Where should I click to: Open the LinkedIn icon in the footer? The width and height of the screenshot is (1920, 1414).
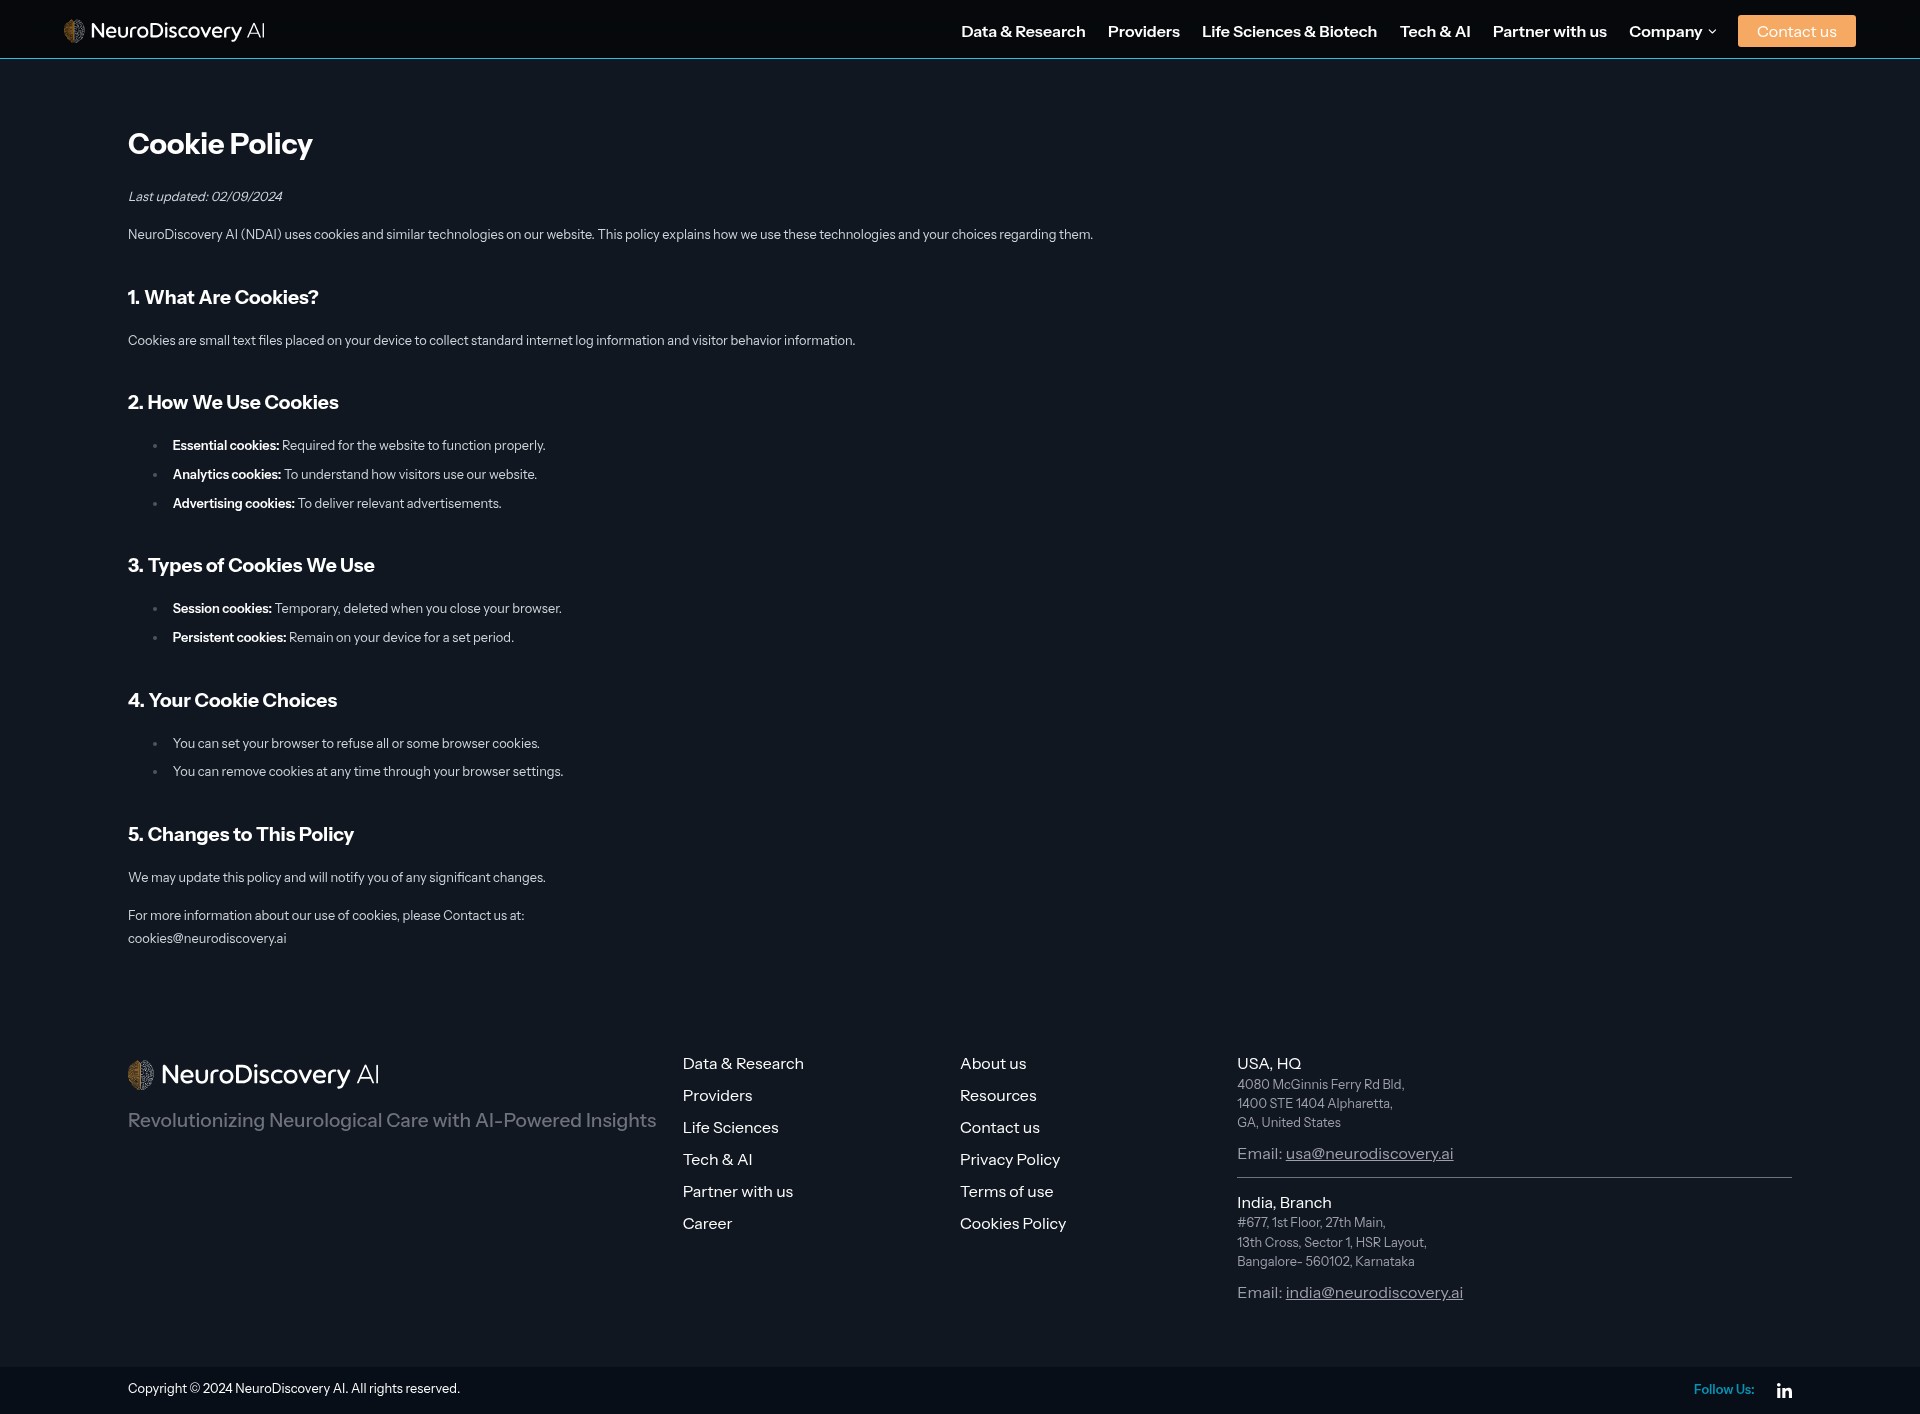(x=1784, y=1390)
